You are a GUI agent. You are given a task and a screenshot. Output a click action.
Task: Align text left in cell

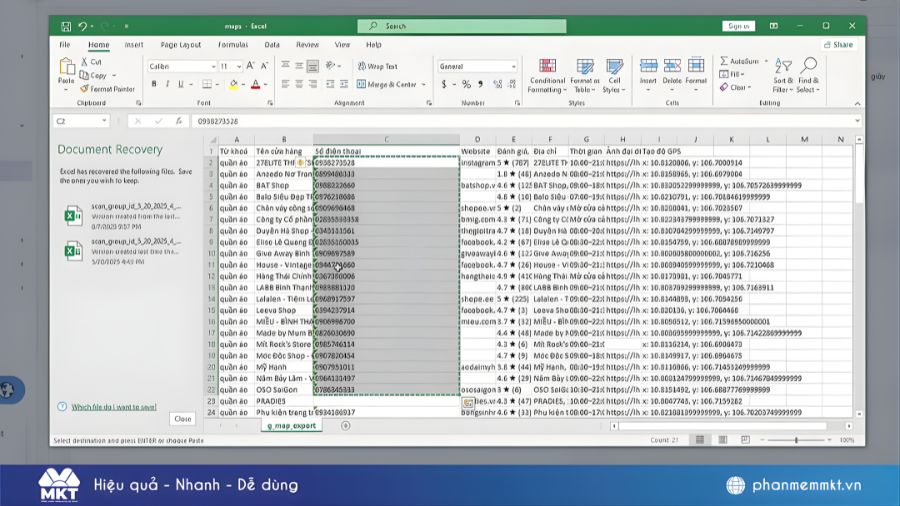[285, 84]
